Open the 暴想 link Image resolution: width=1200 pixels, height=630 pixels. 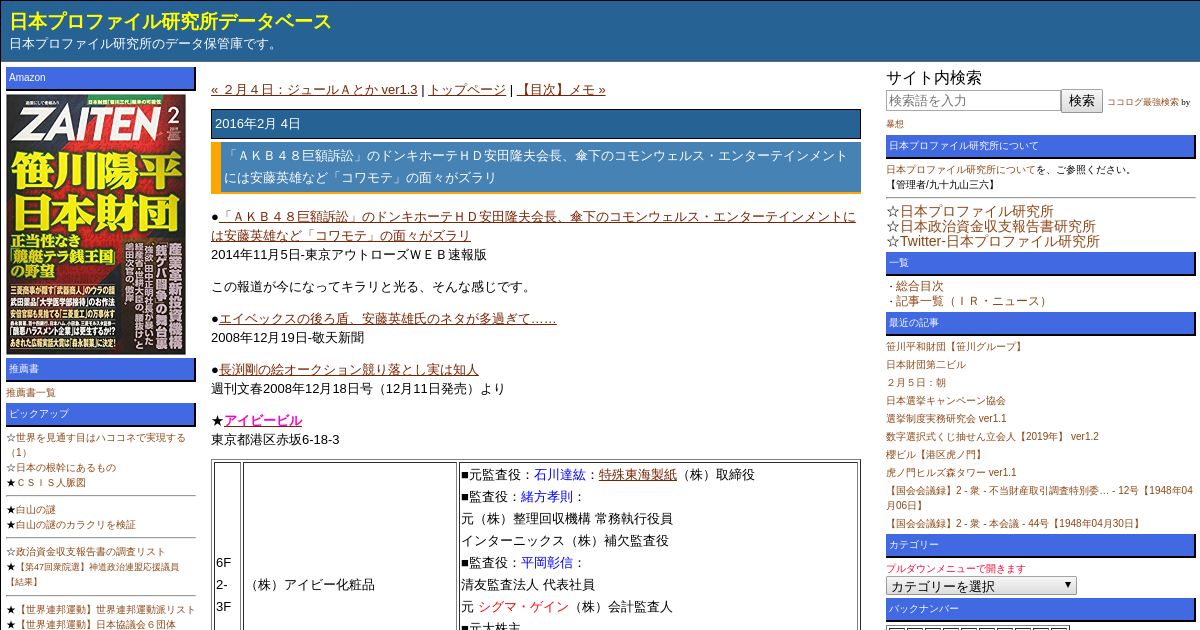point(895,124)
